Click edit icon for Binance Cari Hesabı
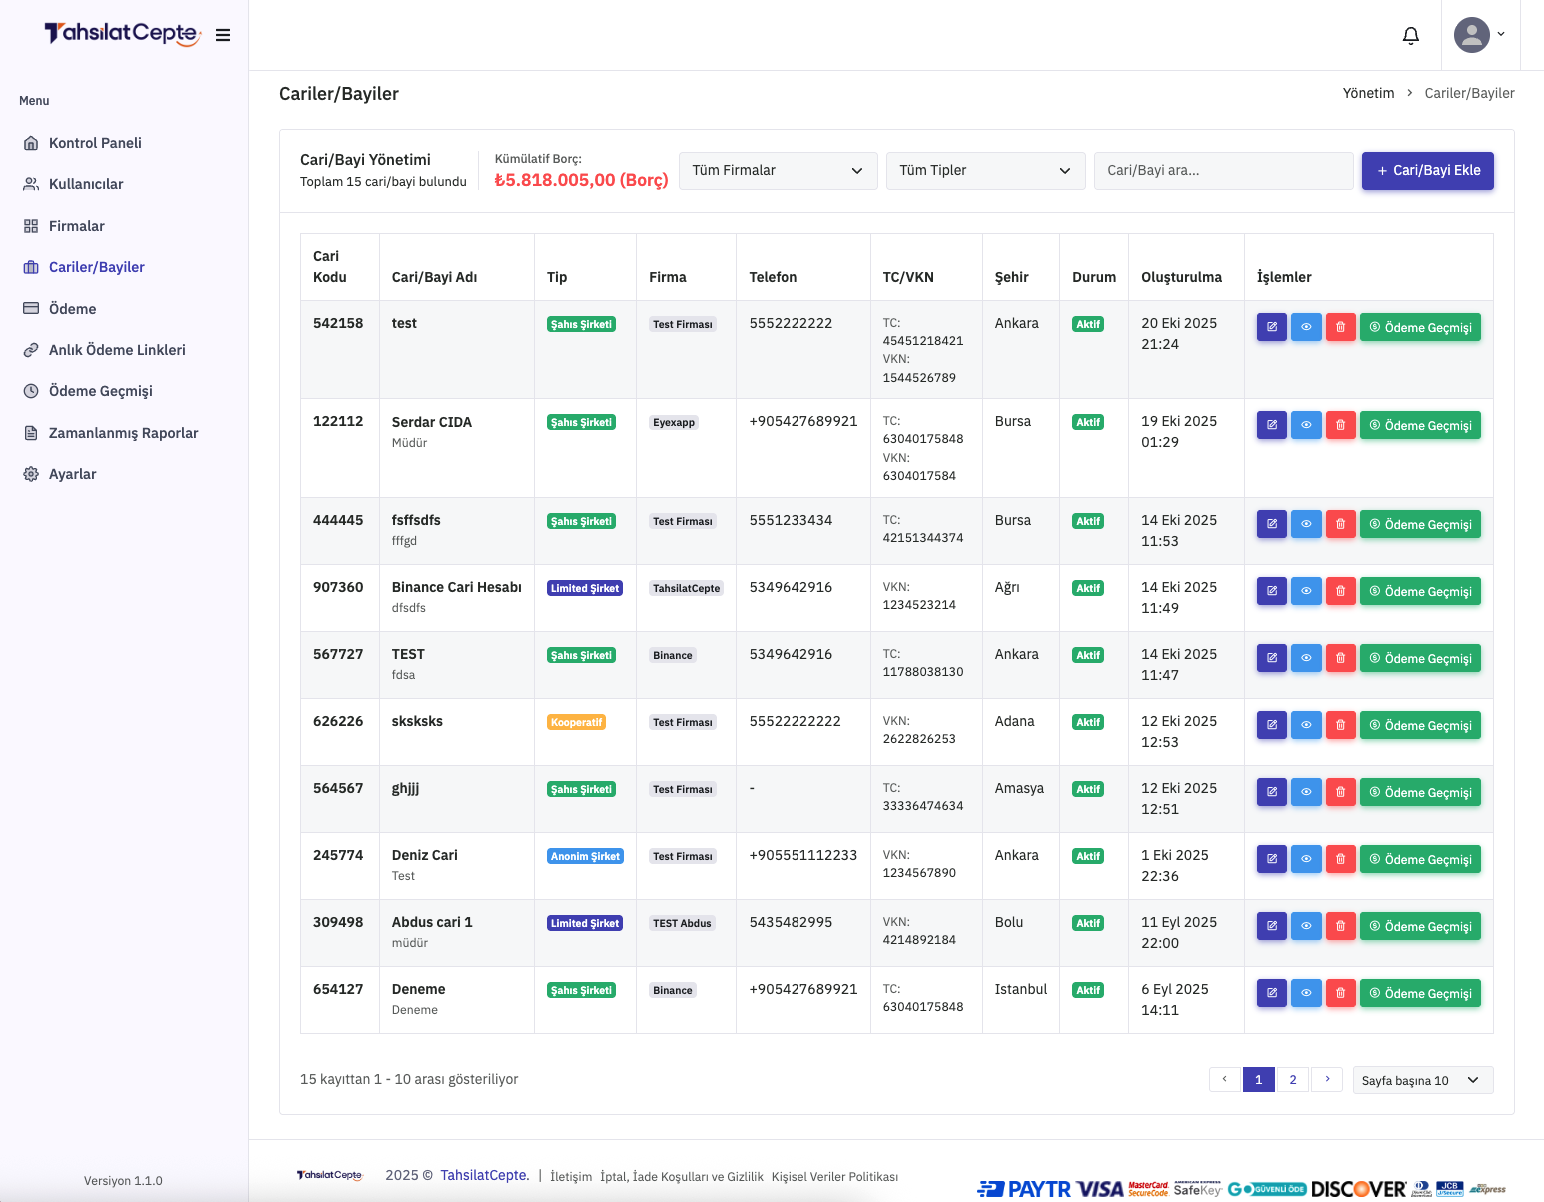Screen dimensions: 1544x1202 [x=1271, y=591]
